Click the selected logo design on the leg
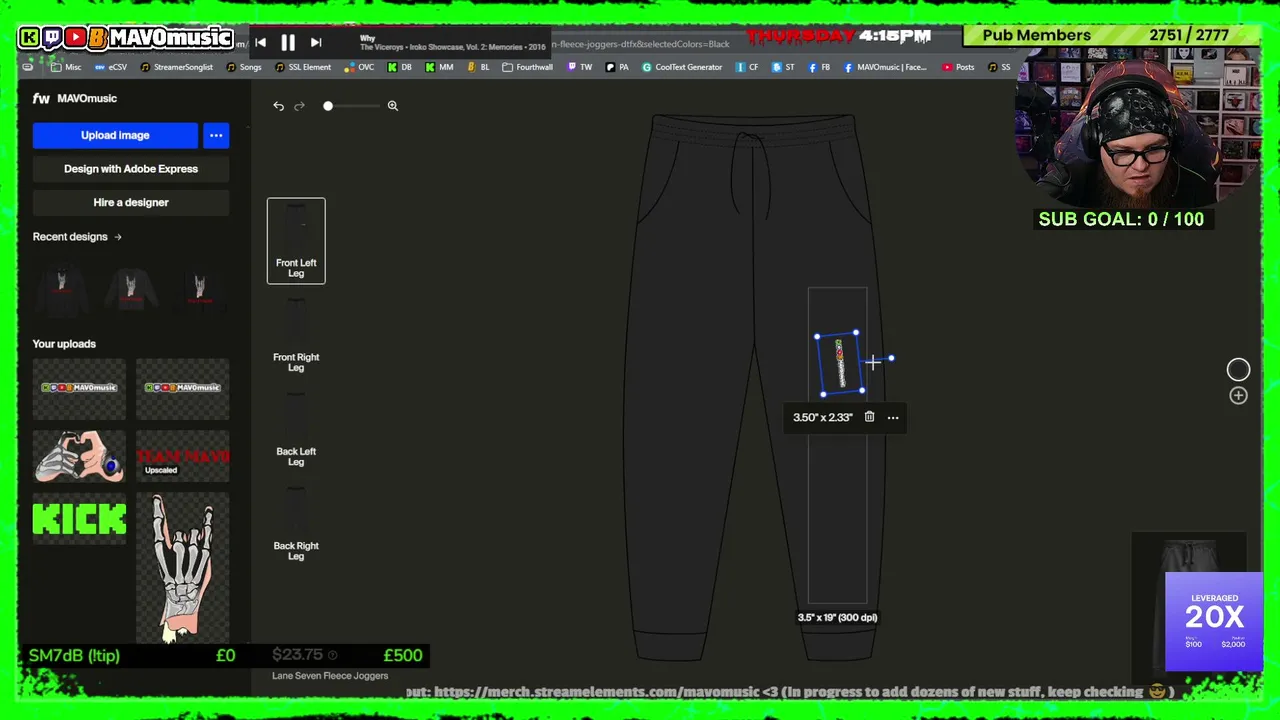 (x=840, y=364)
